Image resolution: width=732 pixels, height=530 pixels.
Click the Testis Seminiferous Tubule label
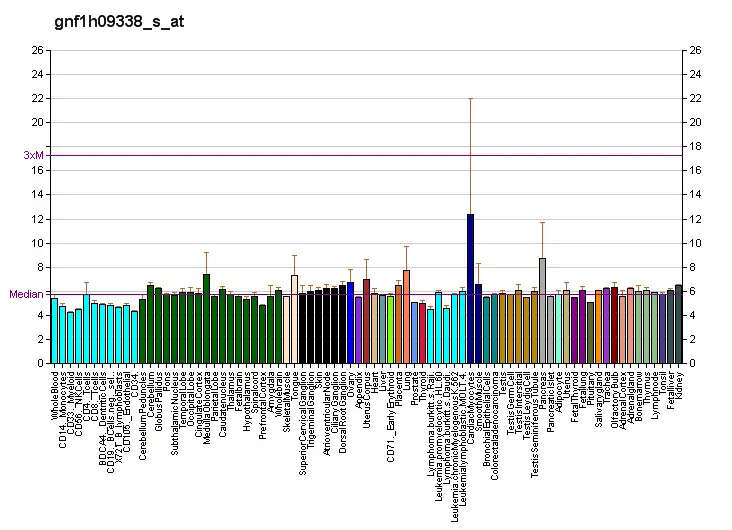click(x=534, y=410)
